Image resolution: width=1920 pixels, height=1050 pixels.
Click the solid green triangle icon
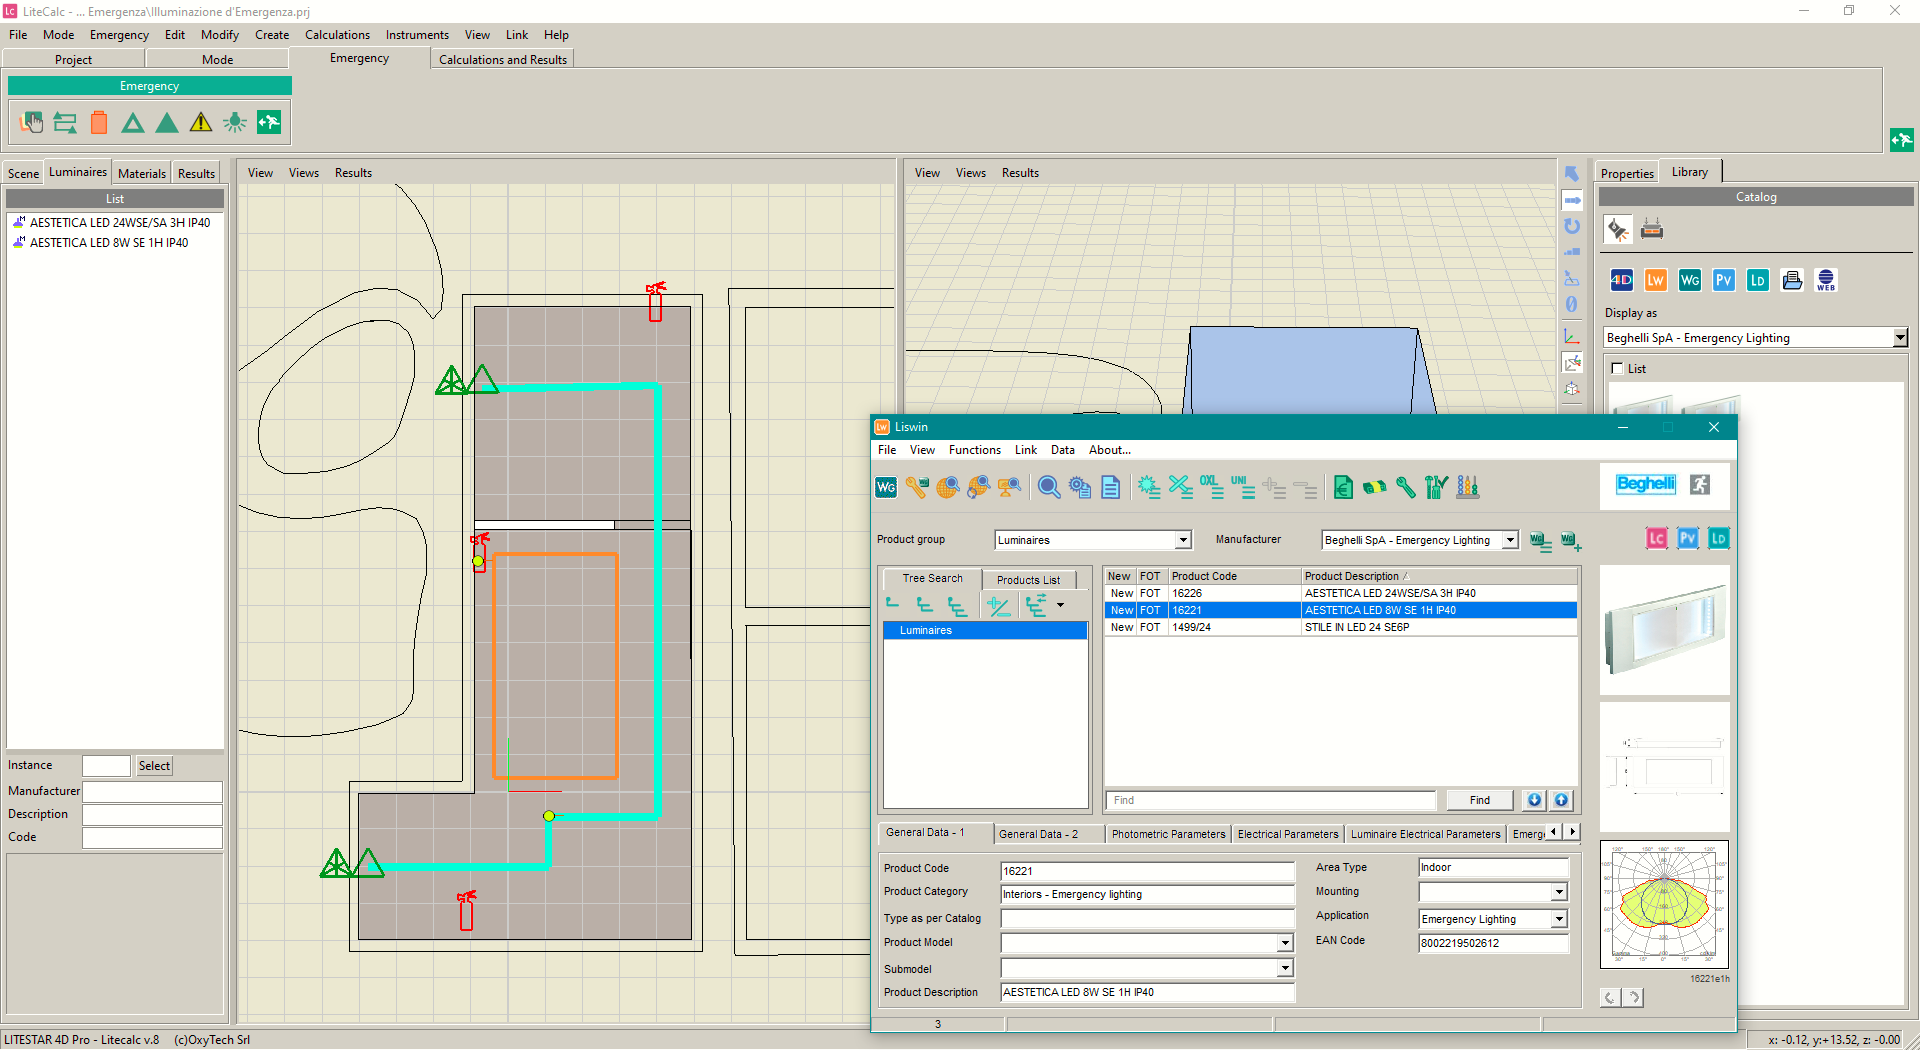[167, 122]
